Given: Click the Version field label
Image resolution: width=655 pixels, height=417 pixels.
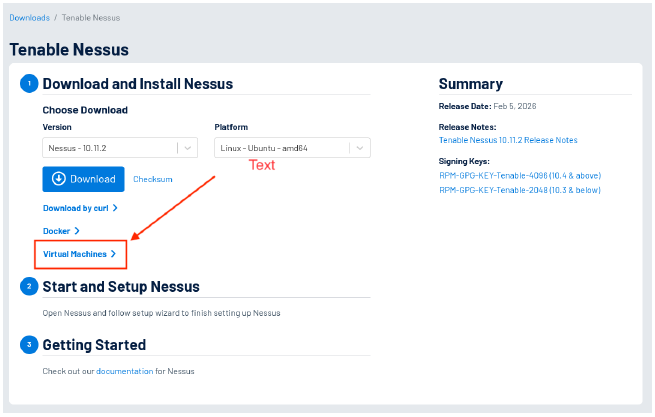Looking at the screenshot, I should click(x=57, y=127).
